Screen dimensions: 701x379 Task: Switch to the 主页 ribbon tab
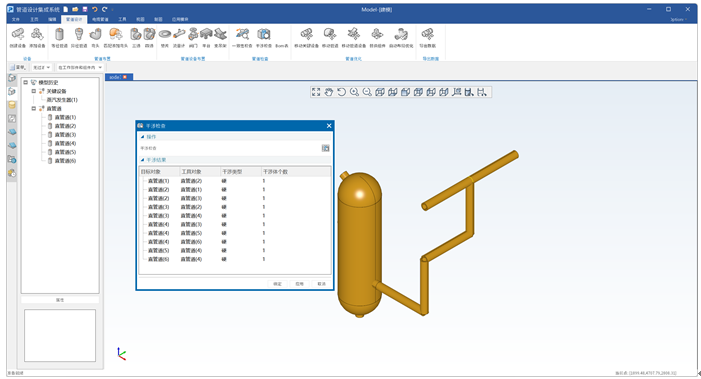(x=34, y=19)
